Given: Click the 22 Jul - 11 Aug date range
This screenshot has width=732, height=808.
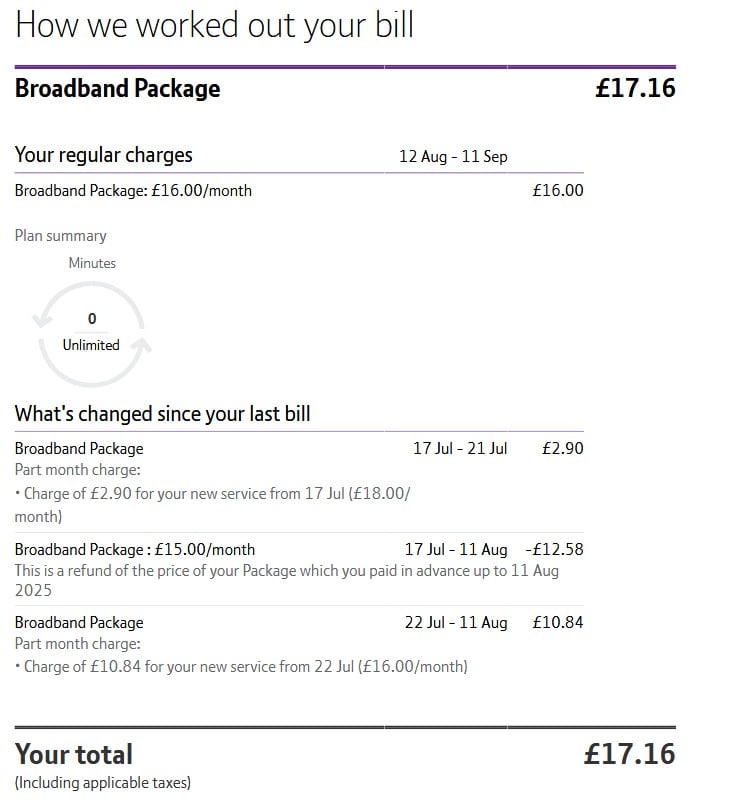Looking at the screenshot, I should pyautogui.click(x=456, y=622).
